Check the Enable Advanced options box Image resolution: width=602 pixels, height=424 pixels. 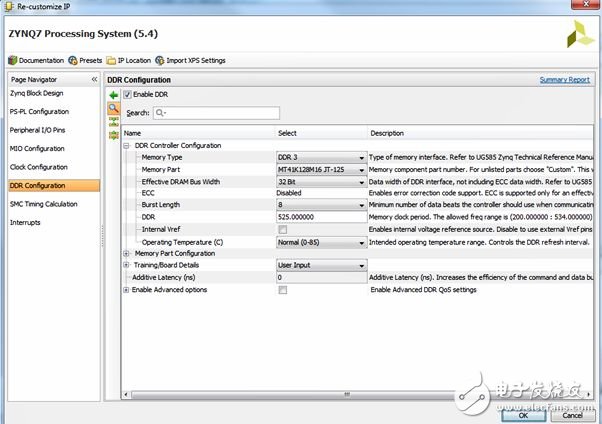283,290
